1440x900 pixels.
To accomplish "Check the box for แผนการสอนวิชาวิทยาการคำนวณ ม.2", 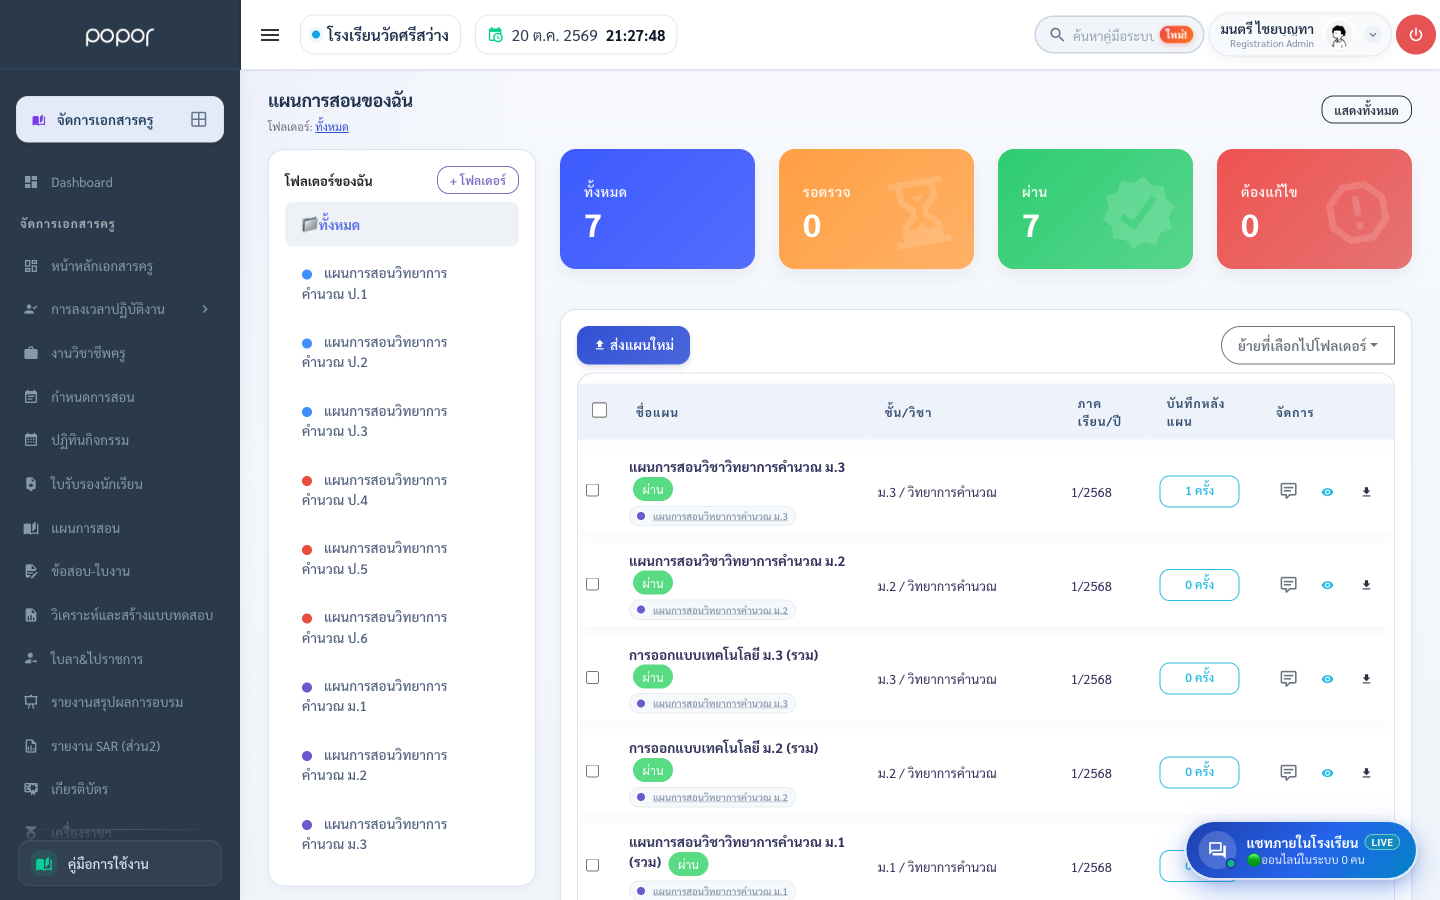I will 593,584.
